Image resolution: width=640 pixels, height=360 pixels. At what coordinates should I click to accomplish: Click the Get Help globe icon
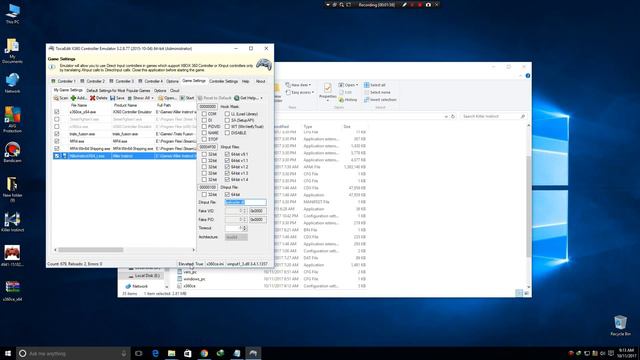tap(236, 98)
